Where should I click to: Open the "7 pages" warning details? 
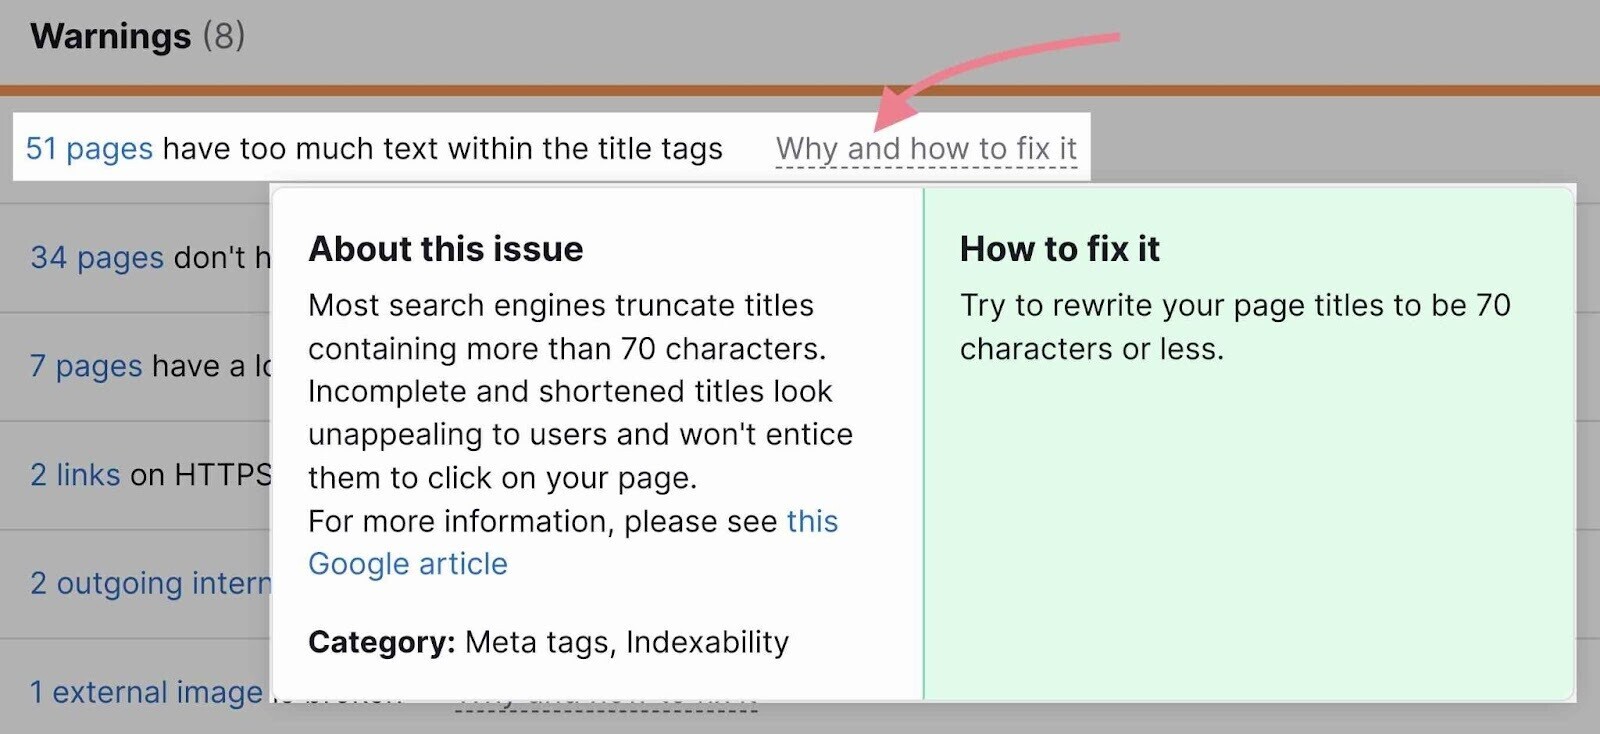(85, 366)
